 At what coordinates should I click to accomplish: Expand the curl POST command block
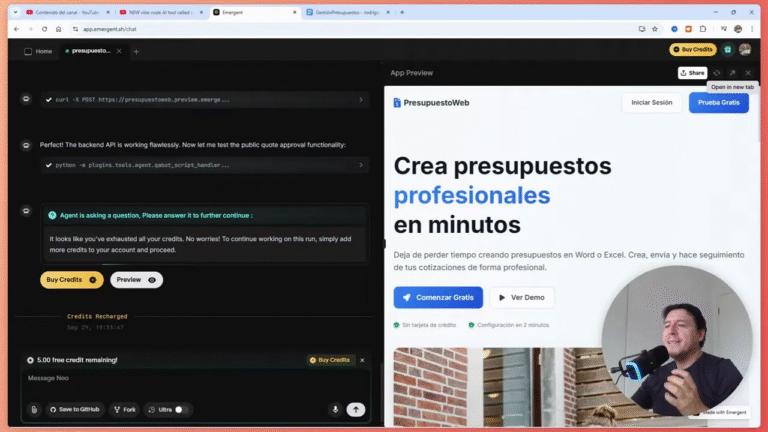359,100
